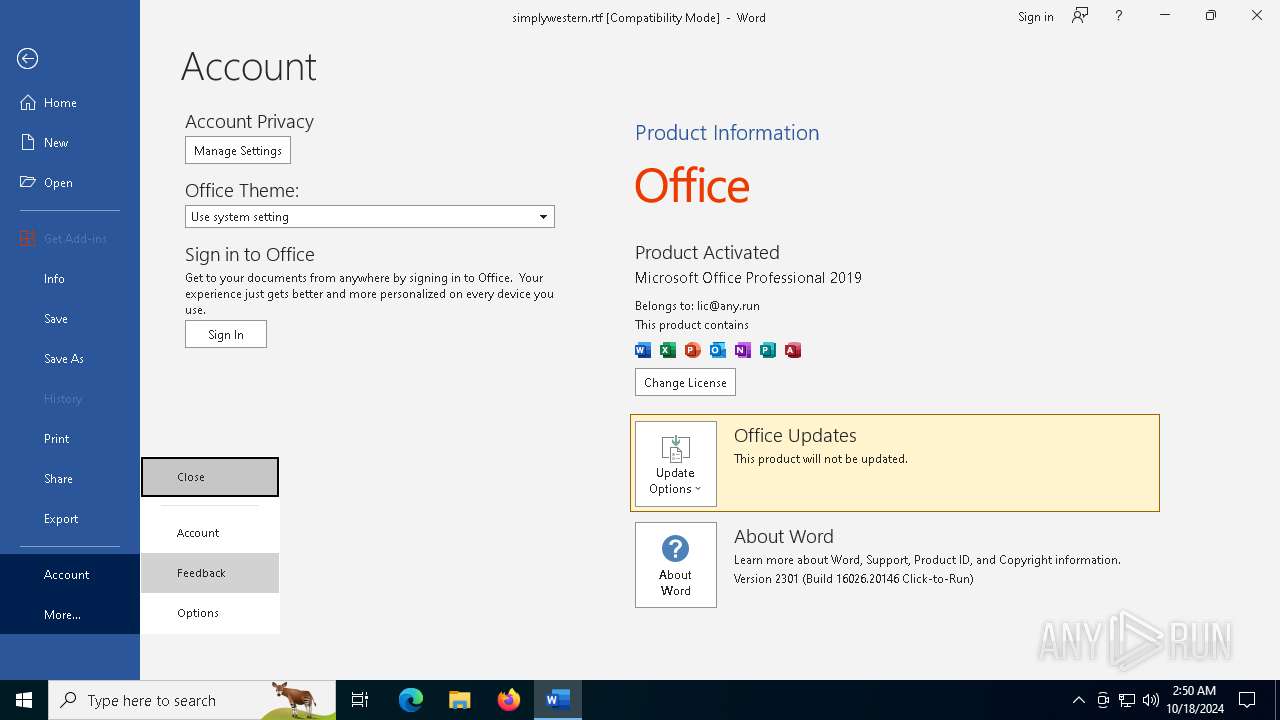1280x720 pixels.
Task: Click More... in the sidebar
Action: tap(70, 615)
